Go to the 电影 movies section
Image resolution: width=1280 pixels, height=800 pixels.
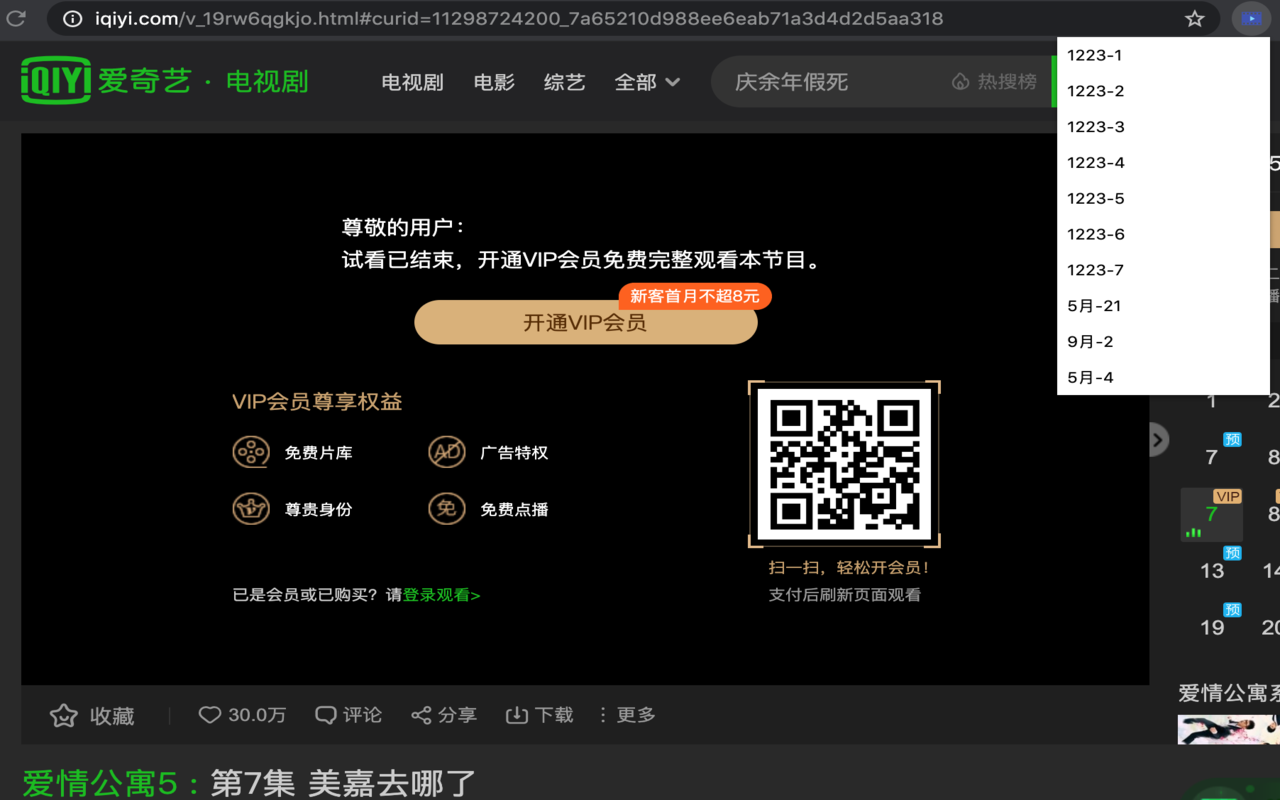pos(494,82)
